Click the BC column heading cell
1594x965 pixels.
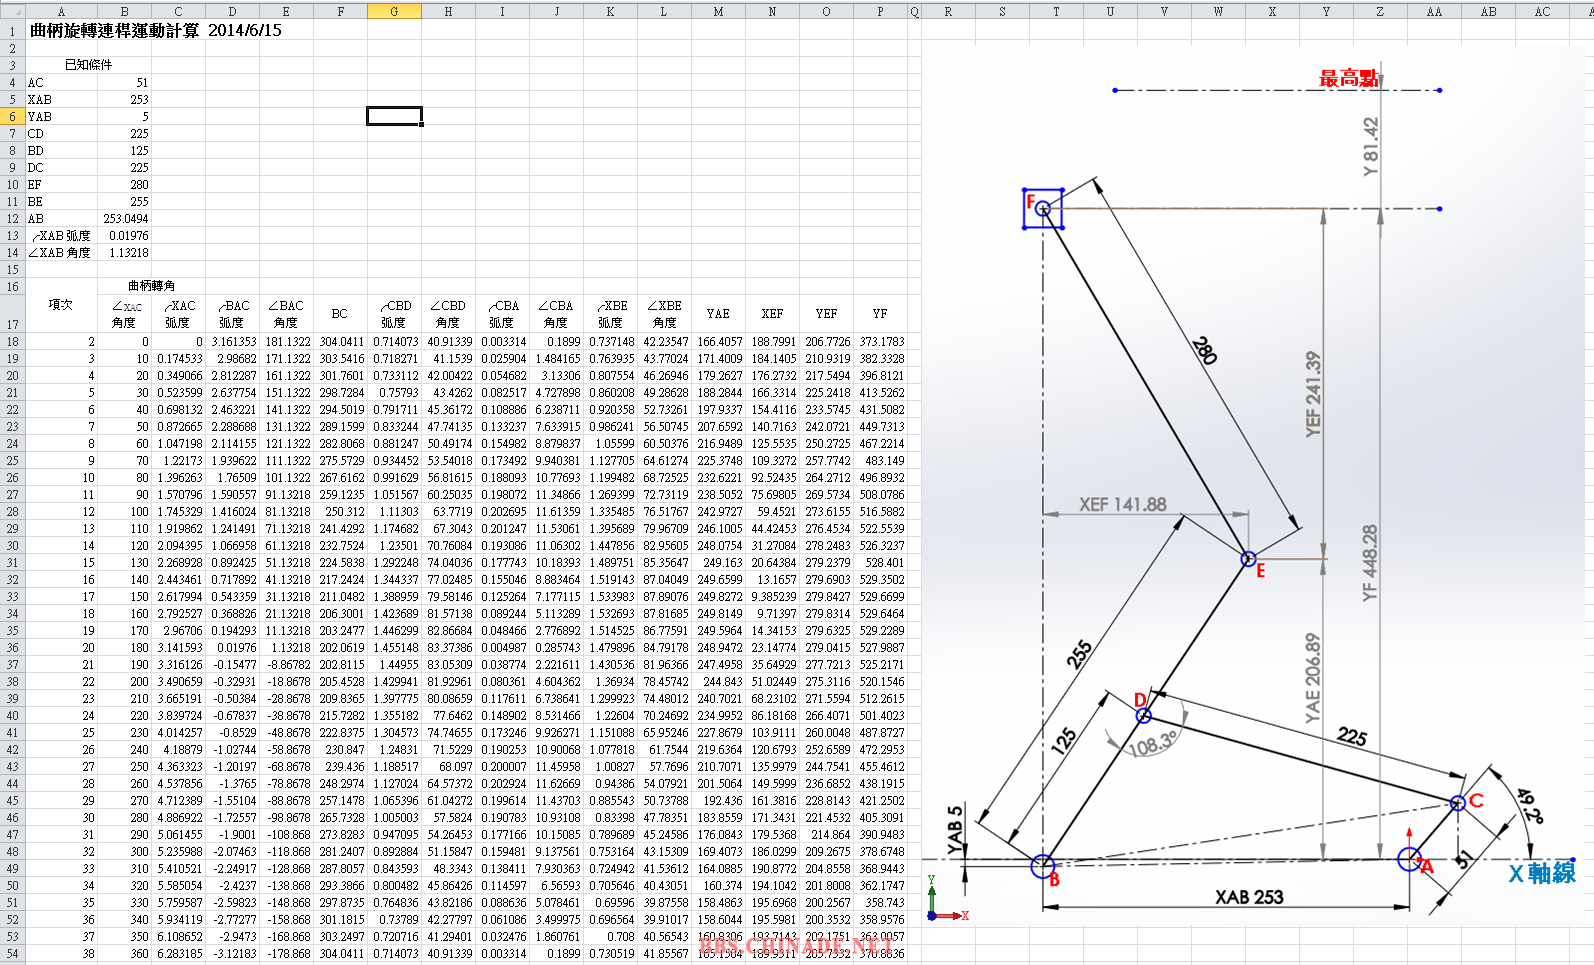click(x=340, y=313)
